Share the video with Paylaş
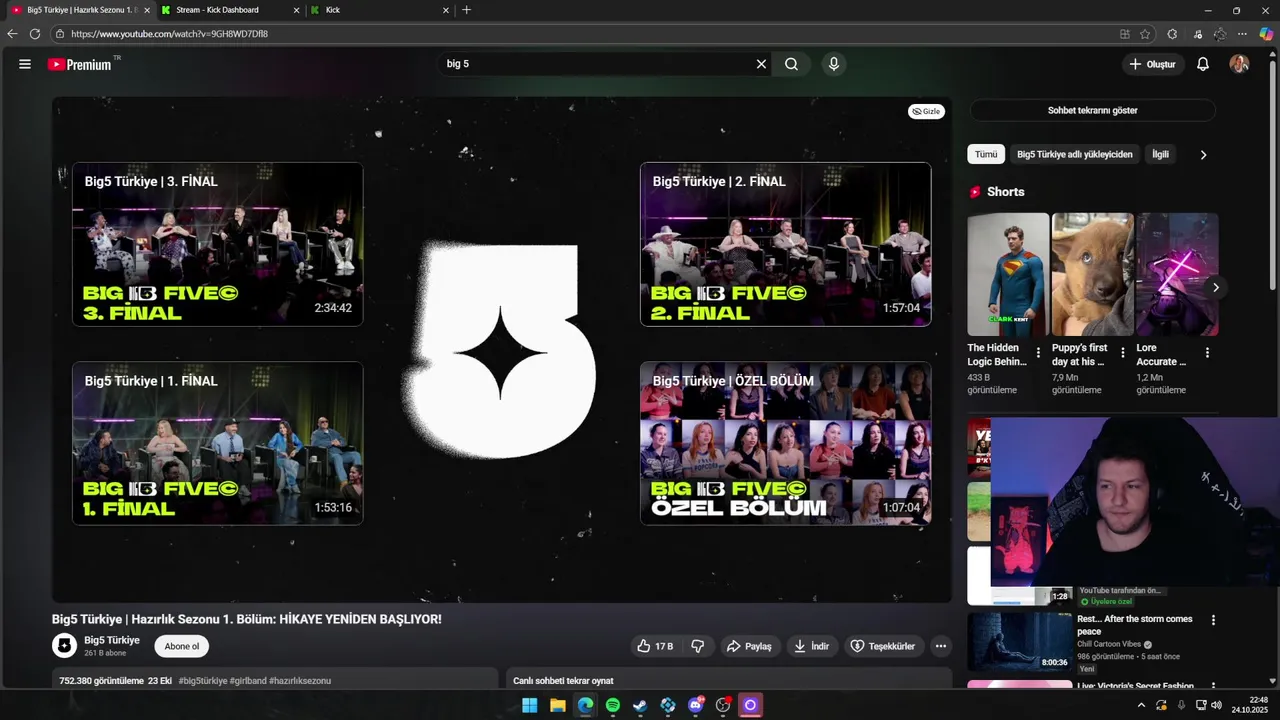Screen dimensions: 1280x720 click(x=749, y=646)
